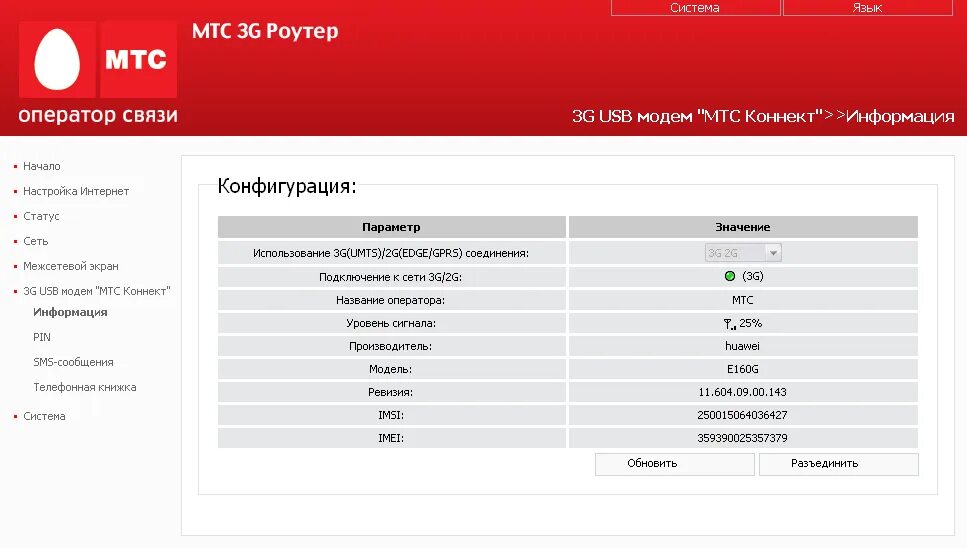The height and width of the screenshot is (548, 967).
Task: Click the revision value 11.604.09.00.143
Action: [743, 392]
